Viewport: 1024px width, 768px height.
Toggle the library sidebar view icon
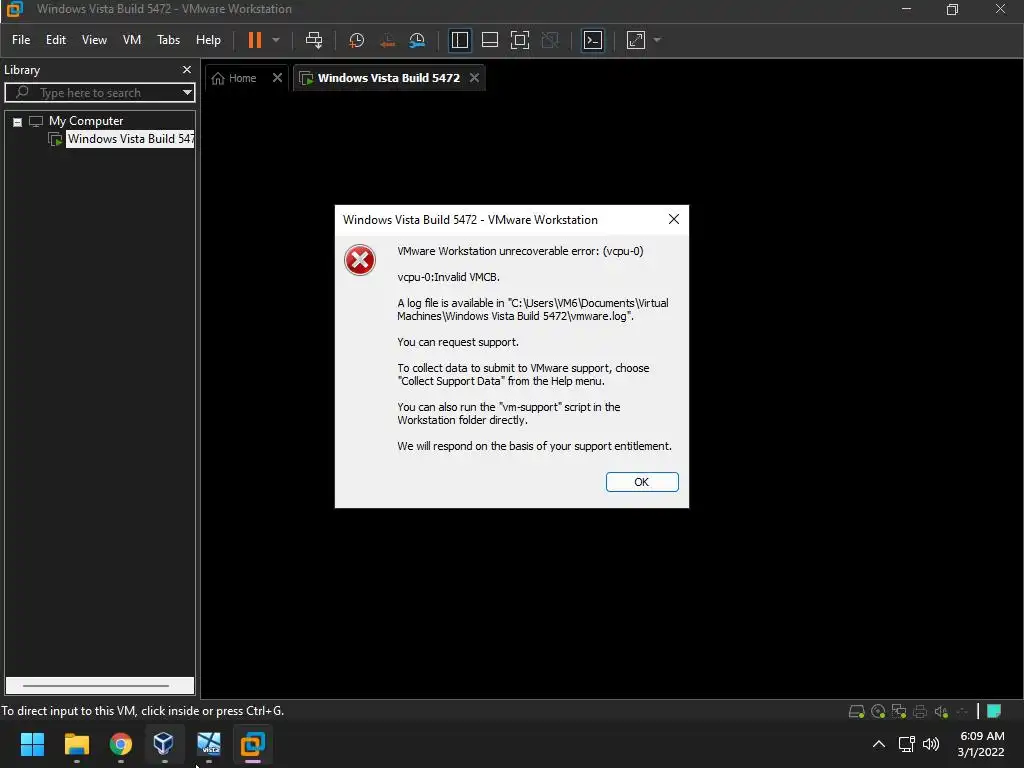coord(460,40)
